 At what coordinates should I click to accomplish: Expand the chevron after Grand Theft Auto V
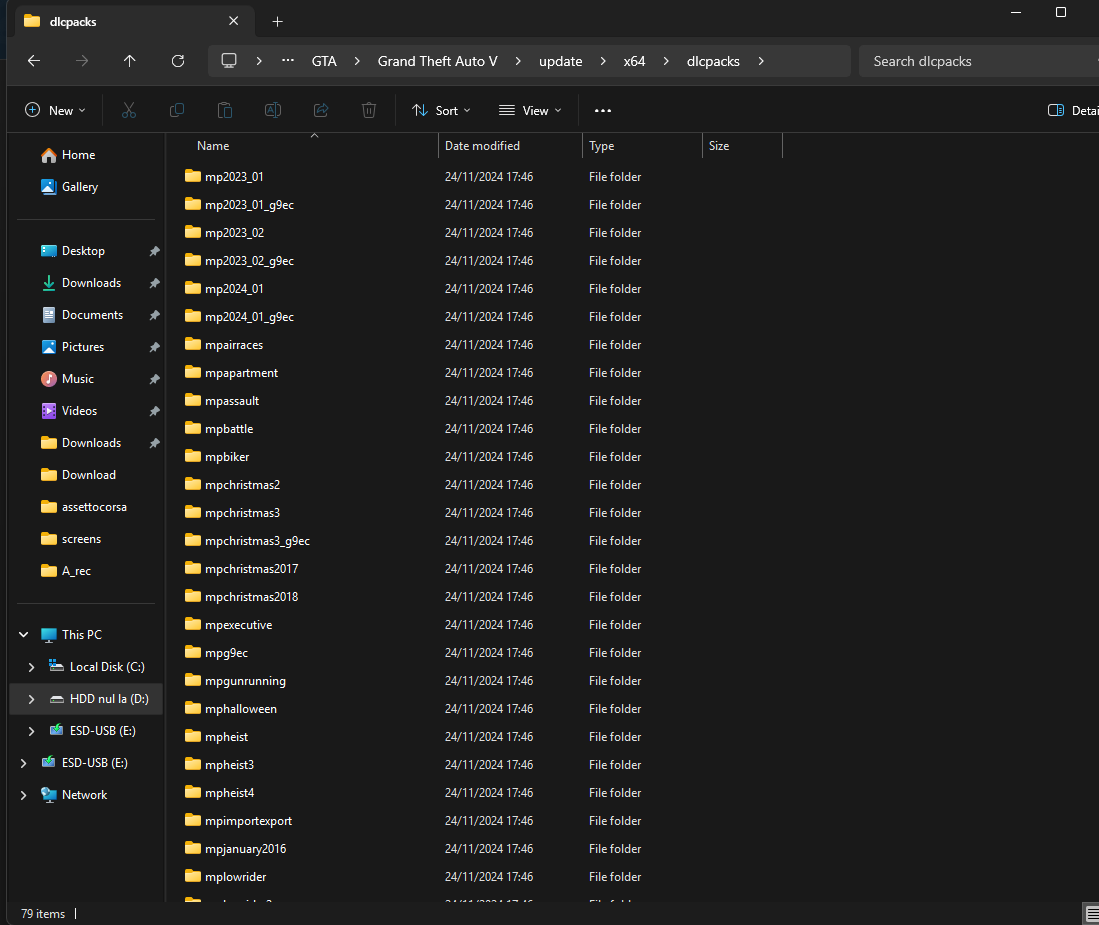(x=518, y=61)
